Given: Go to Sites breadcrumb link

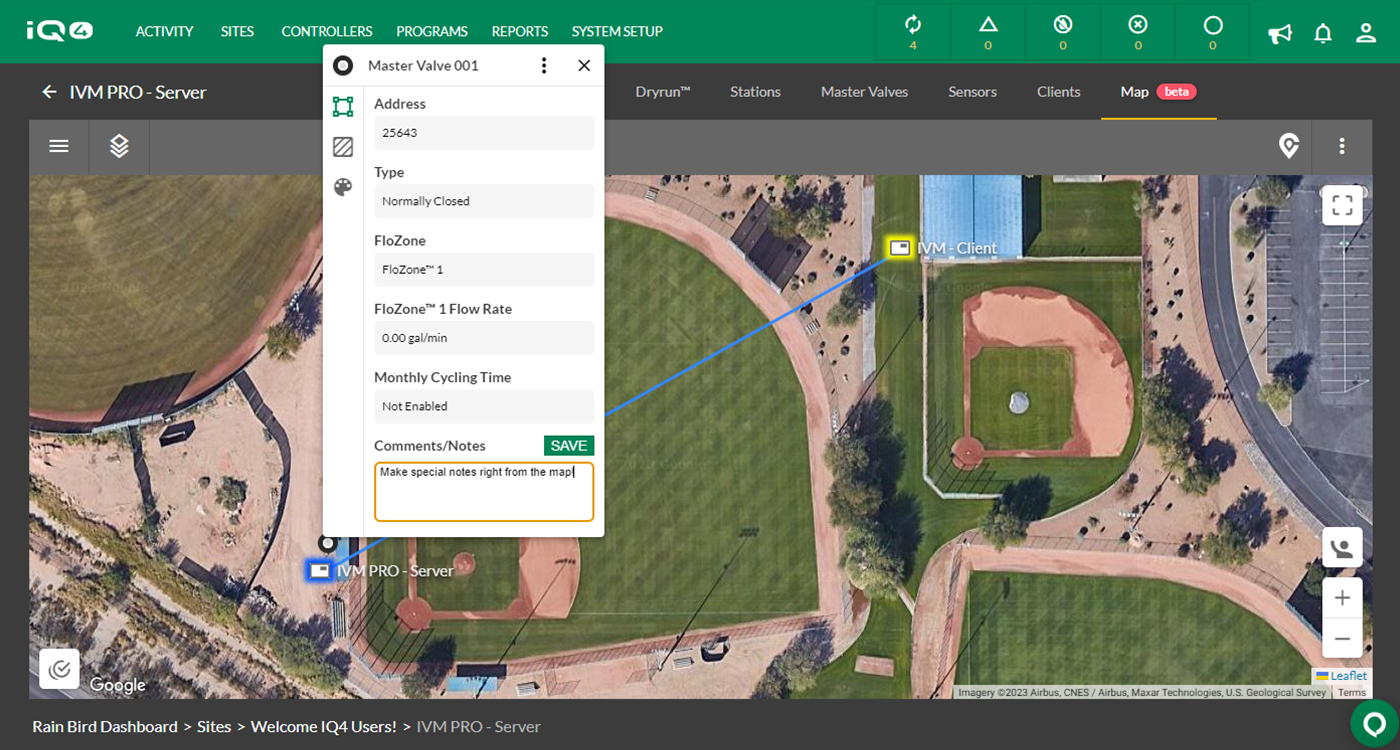Looking at the screenshot, I should pyautogui.click(x=214, y=727).
